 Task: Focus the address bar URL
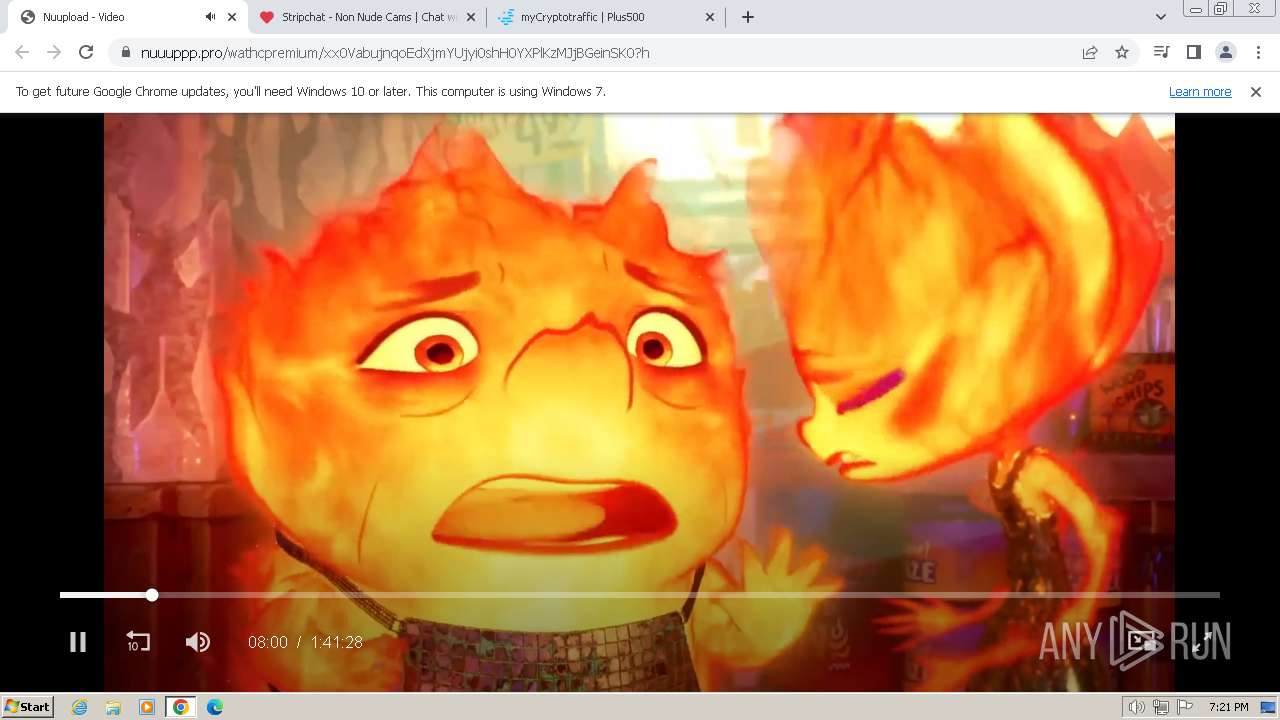(395, 52)
